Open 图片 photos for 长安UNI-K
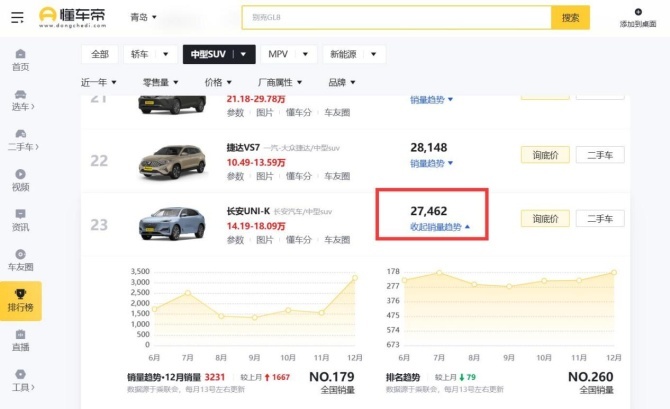Image resolution: width=670 pixels, height=409 pixels. pyautogui.click(x=264, y=240)
